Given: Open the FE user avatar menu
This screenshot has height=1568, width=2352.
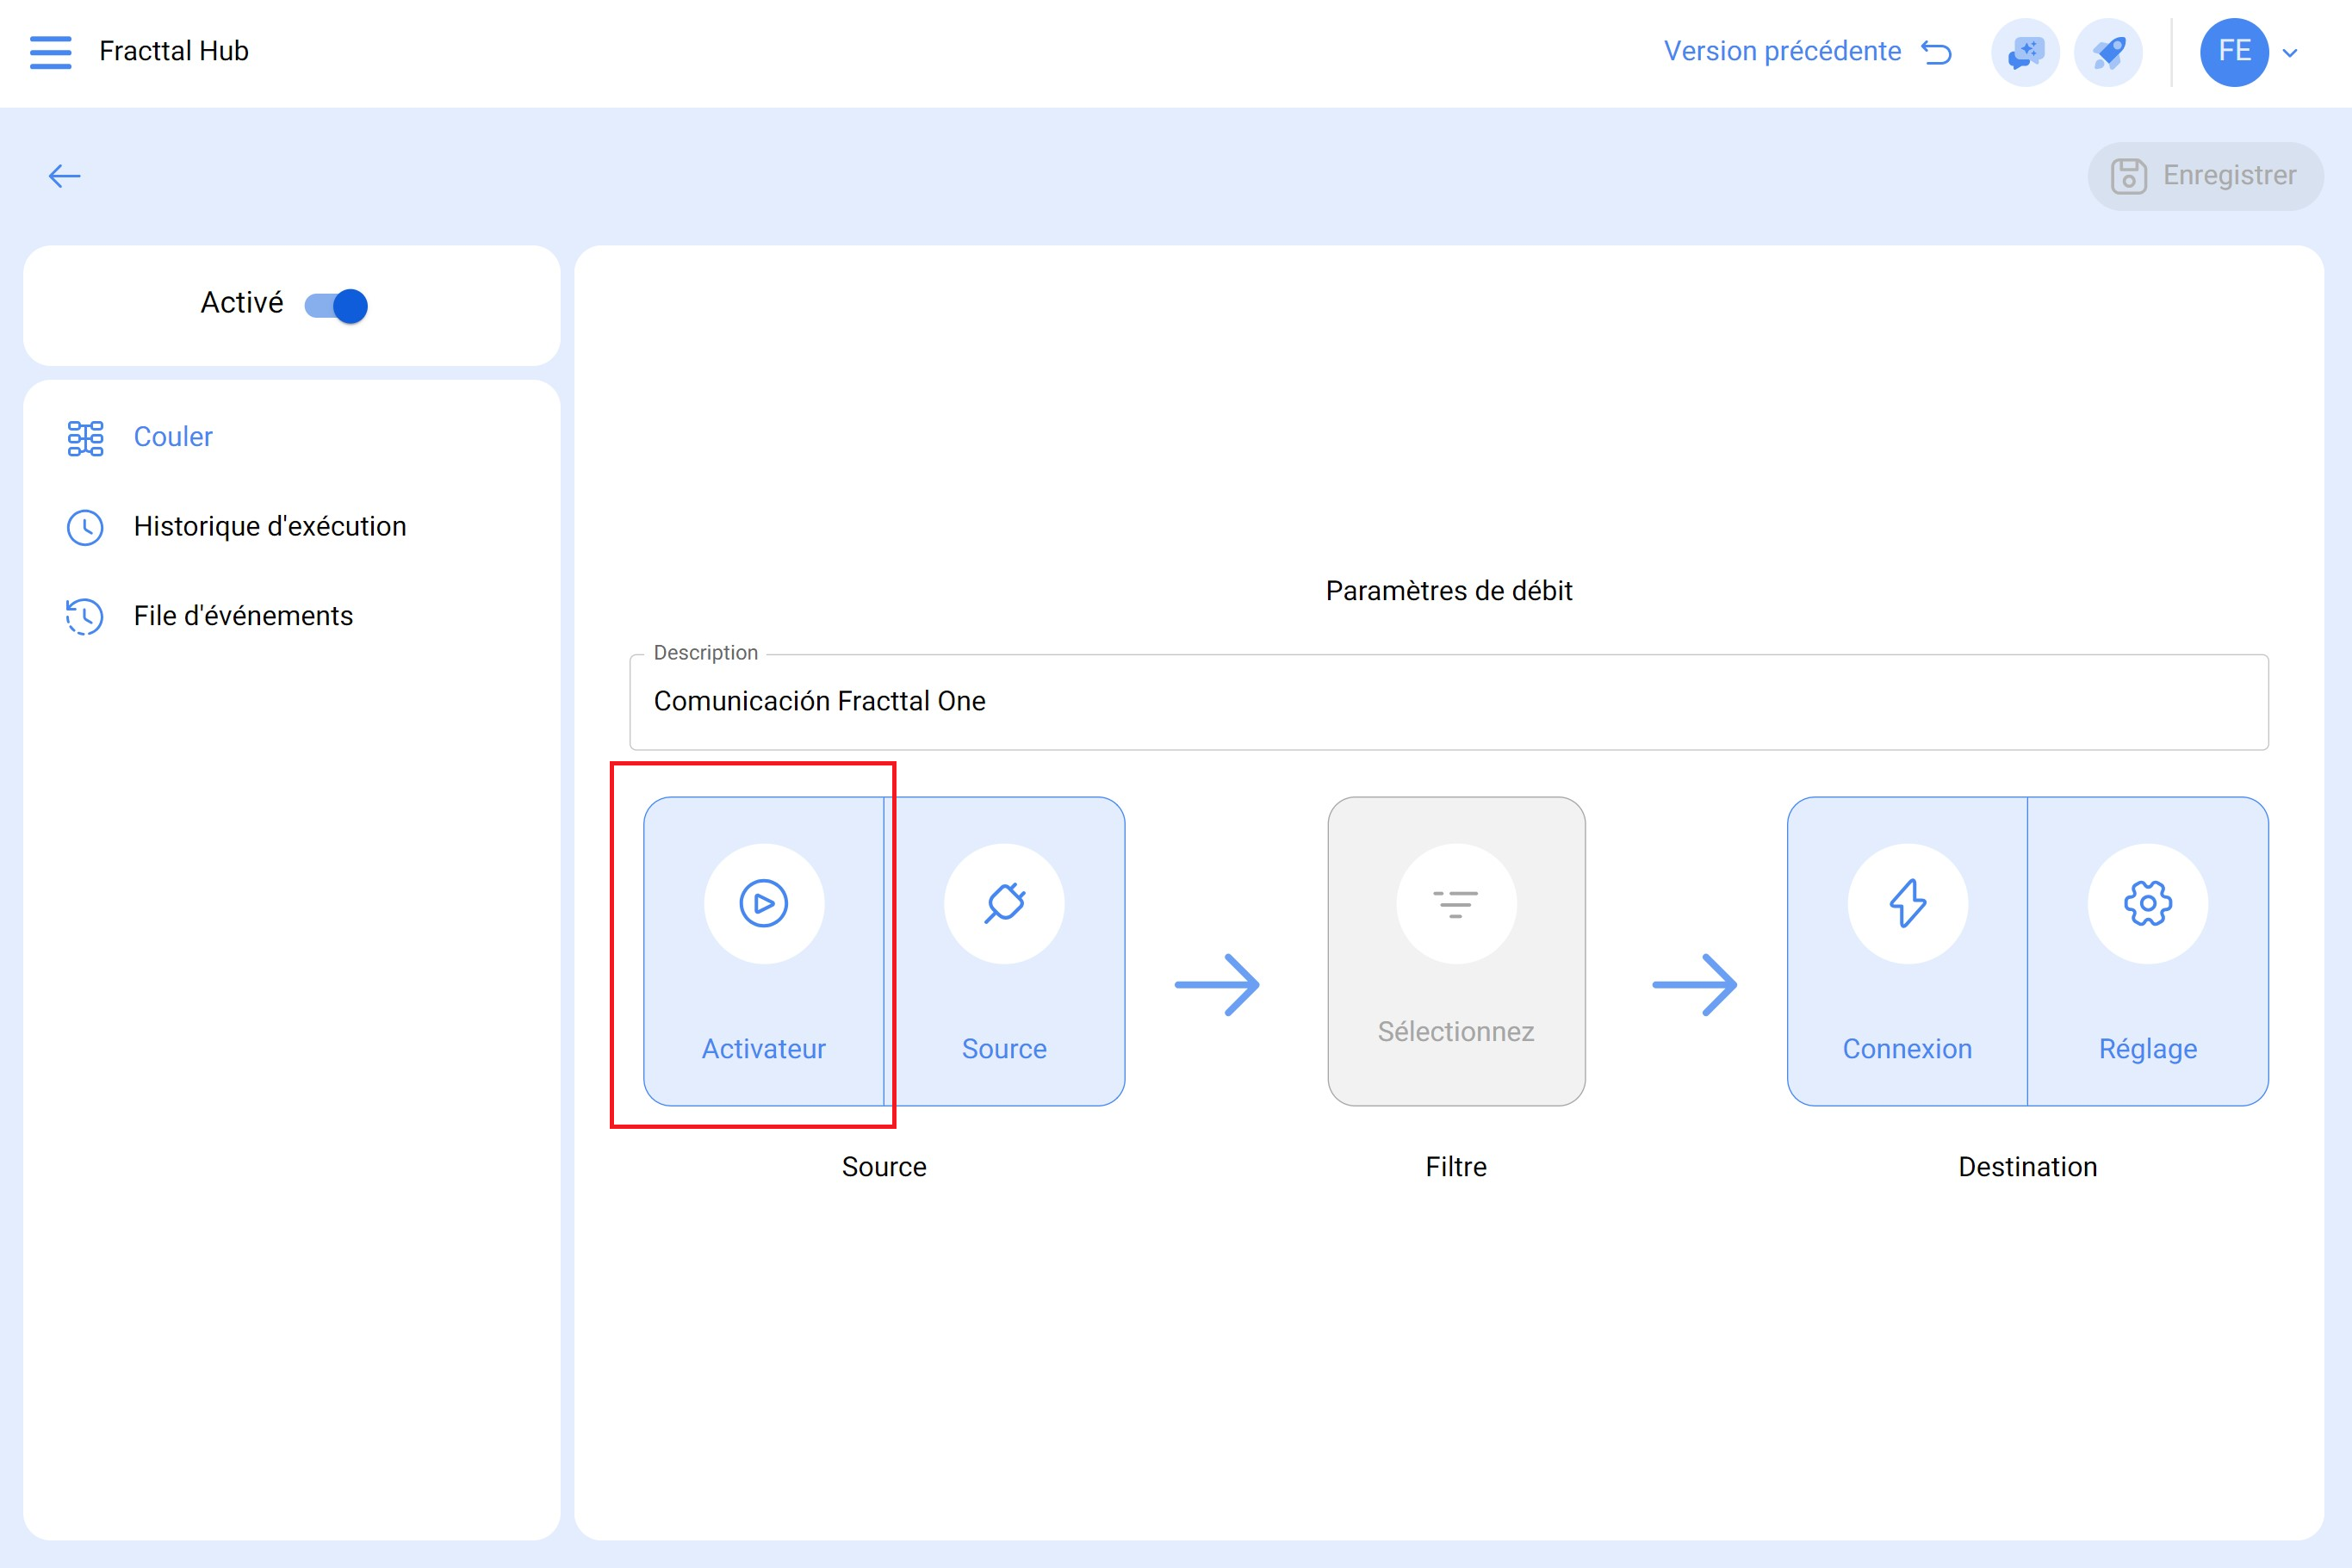Looking at the screenshot, I should click(2234, 52).
